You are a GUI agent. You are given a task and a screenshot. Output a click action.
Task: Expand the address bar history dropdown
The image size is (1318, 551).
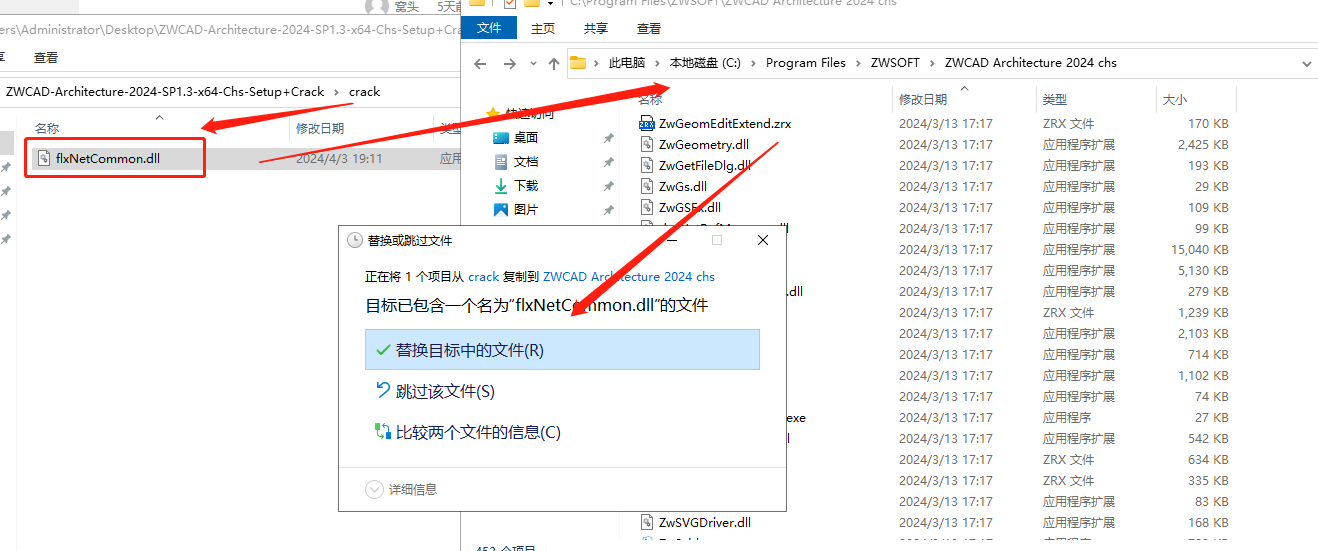coord(1307,63)
